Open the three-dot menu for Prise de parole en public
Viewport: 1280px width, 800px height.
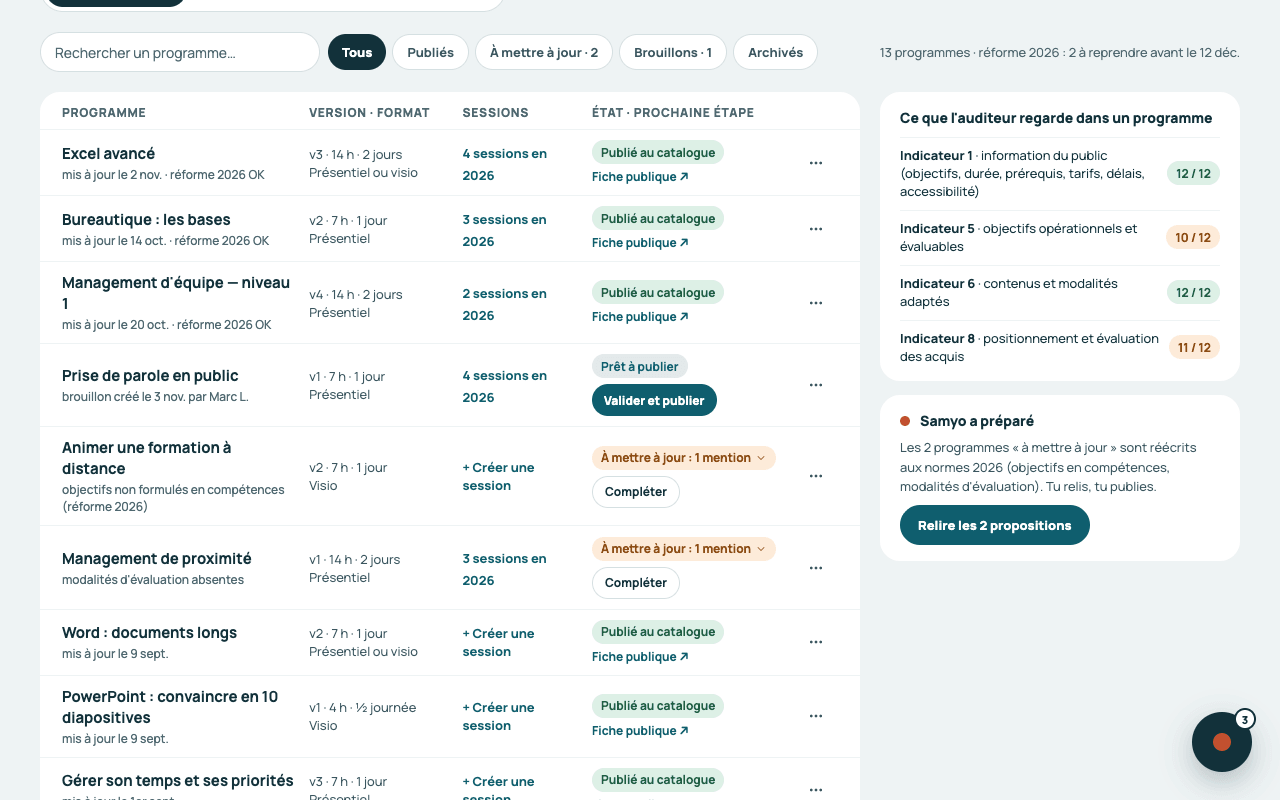(816, 385)
